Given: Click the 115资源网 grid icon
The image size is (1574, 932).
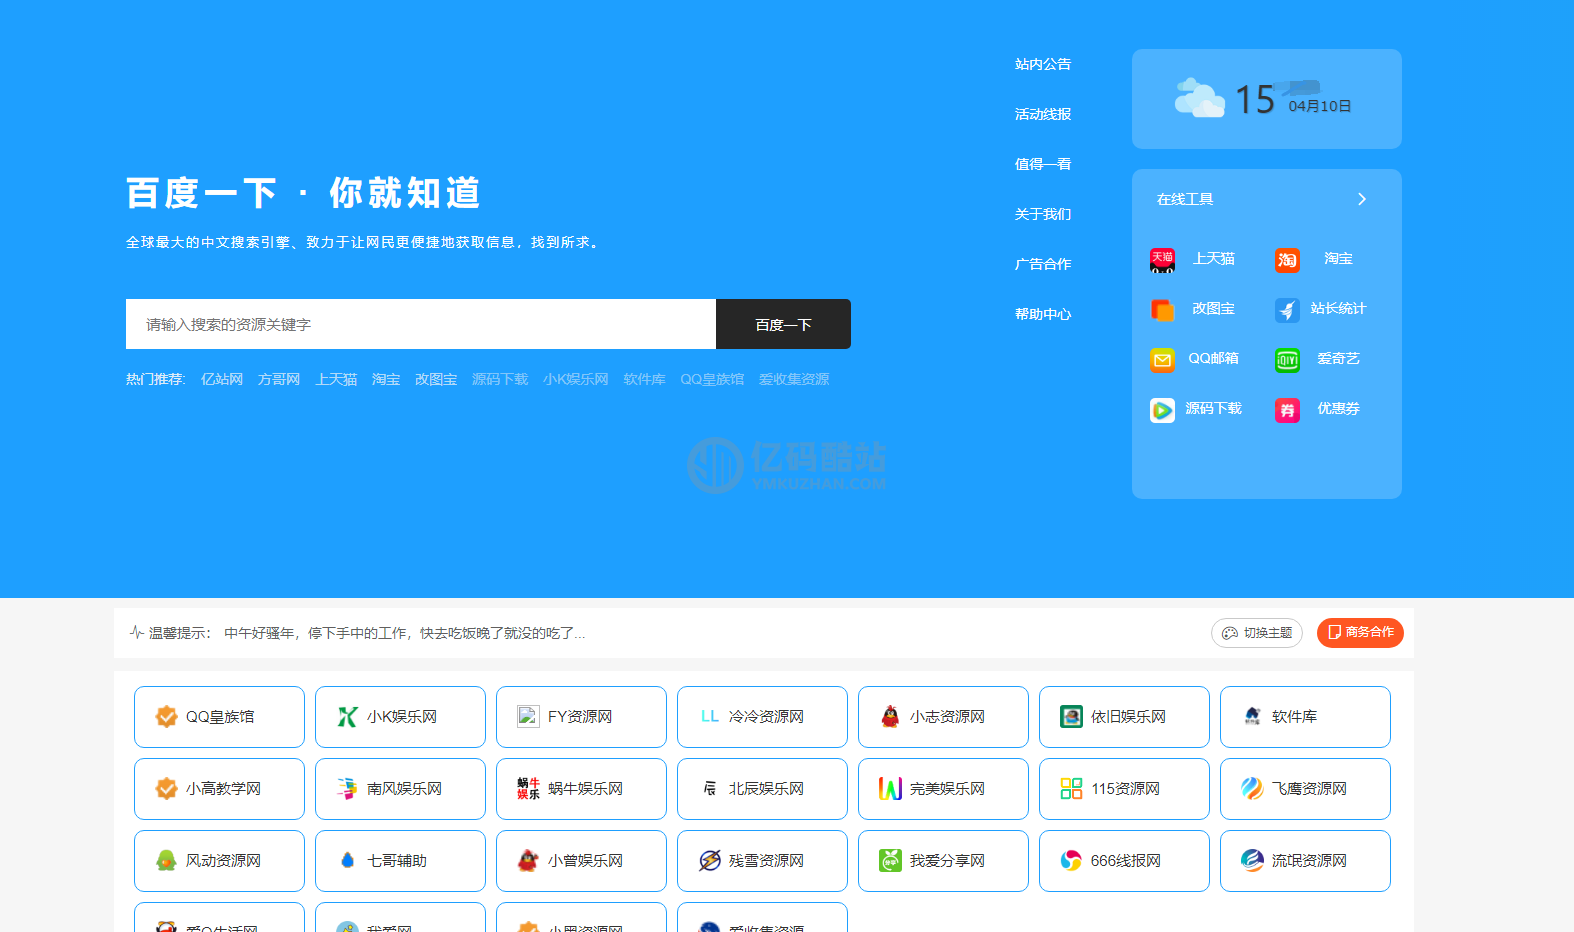Looking at the screenshot, I should click(1071, 788).
